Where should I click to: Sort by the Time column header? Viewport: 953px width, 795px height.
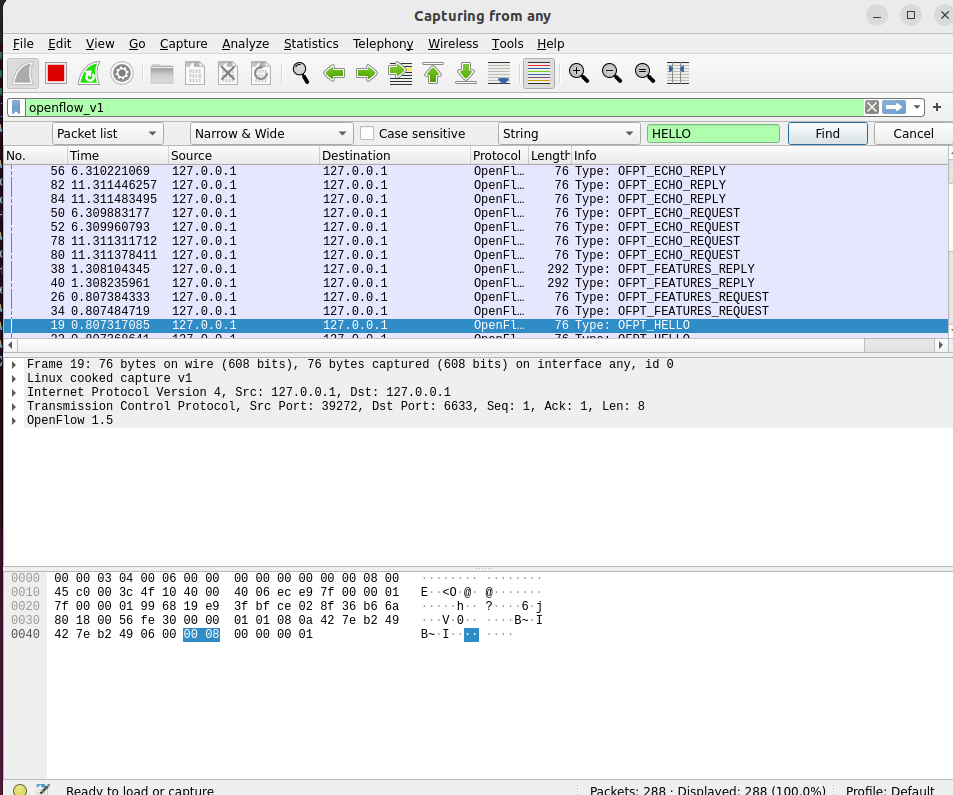[117, 156]
